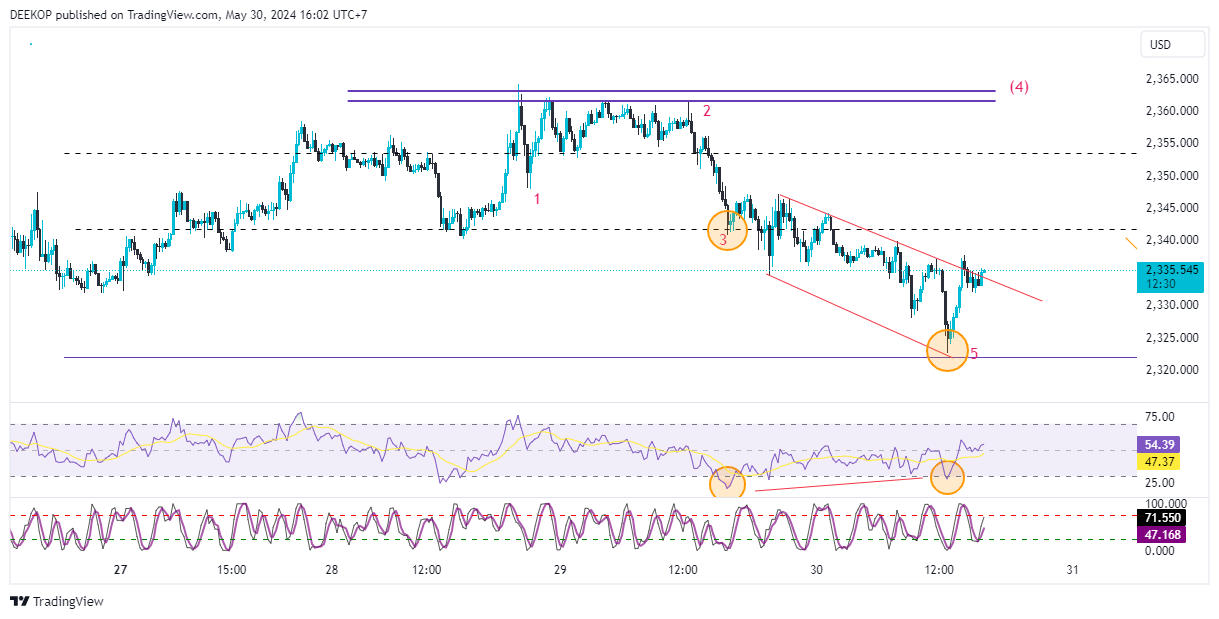Click the date label 31 on time axis

pyautogui.click(x=1072, y=570)
